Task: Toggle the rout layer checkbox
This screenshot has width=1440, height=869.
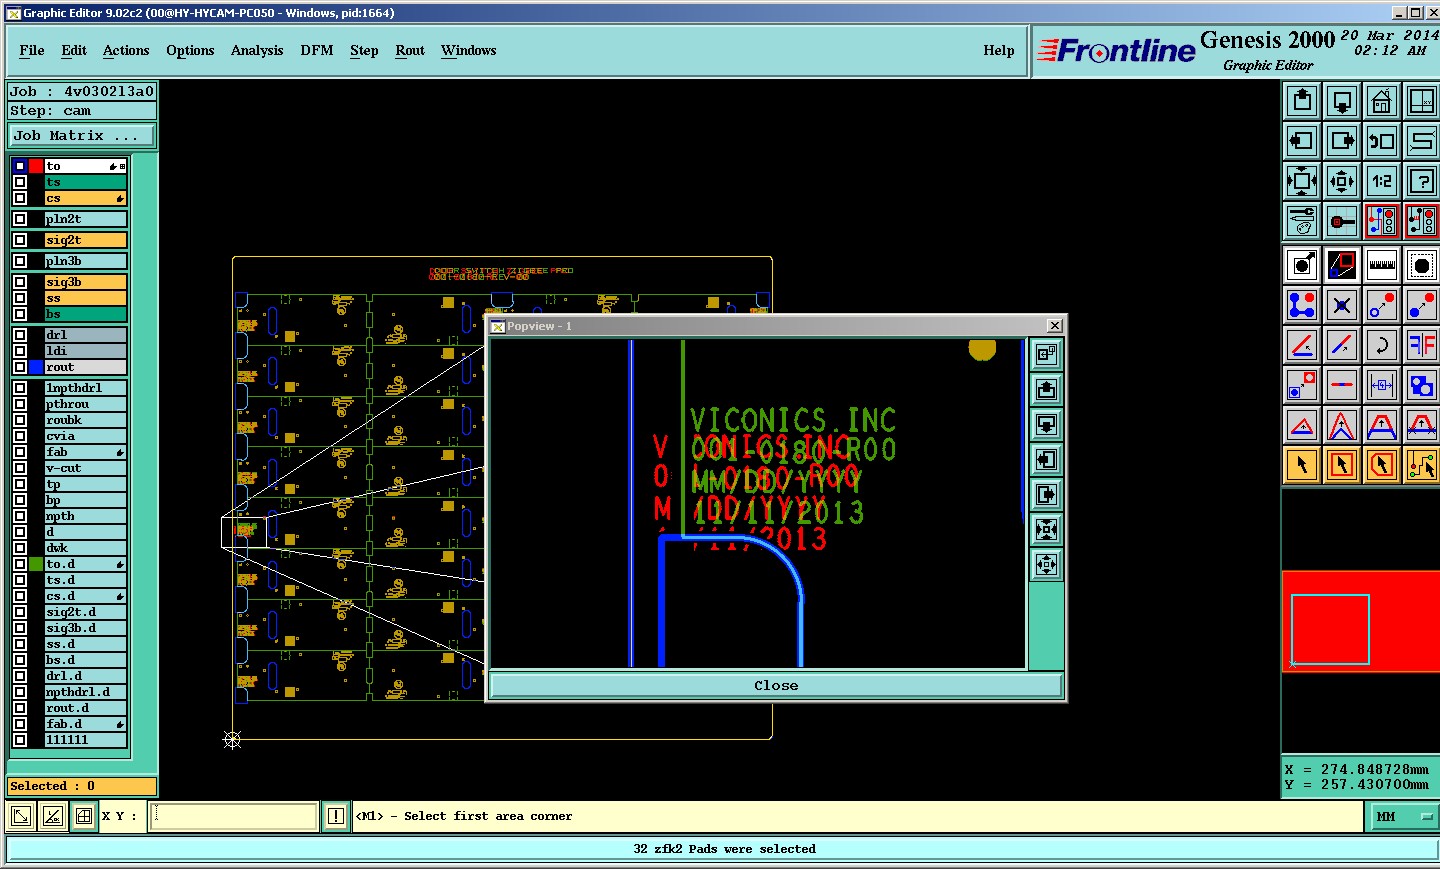Action: tap(20, 367)
